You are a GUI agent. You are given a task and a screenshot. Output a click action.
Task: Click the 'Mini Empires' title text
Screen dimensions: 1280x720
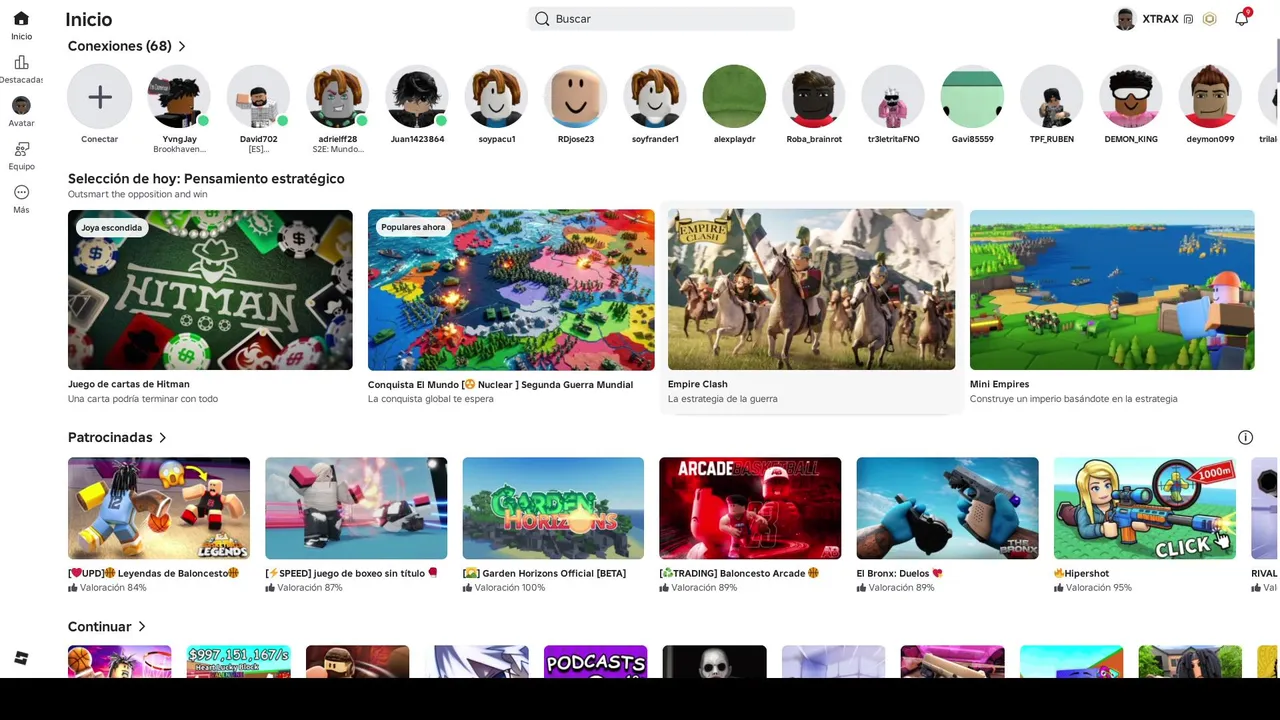[x=999, y=384]
